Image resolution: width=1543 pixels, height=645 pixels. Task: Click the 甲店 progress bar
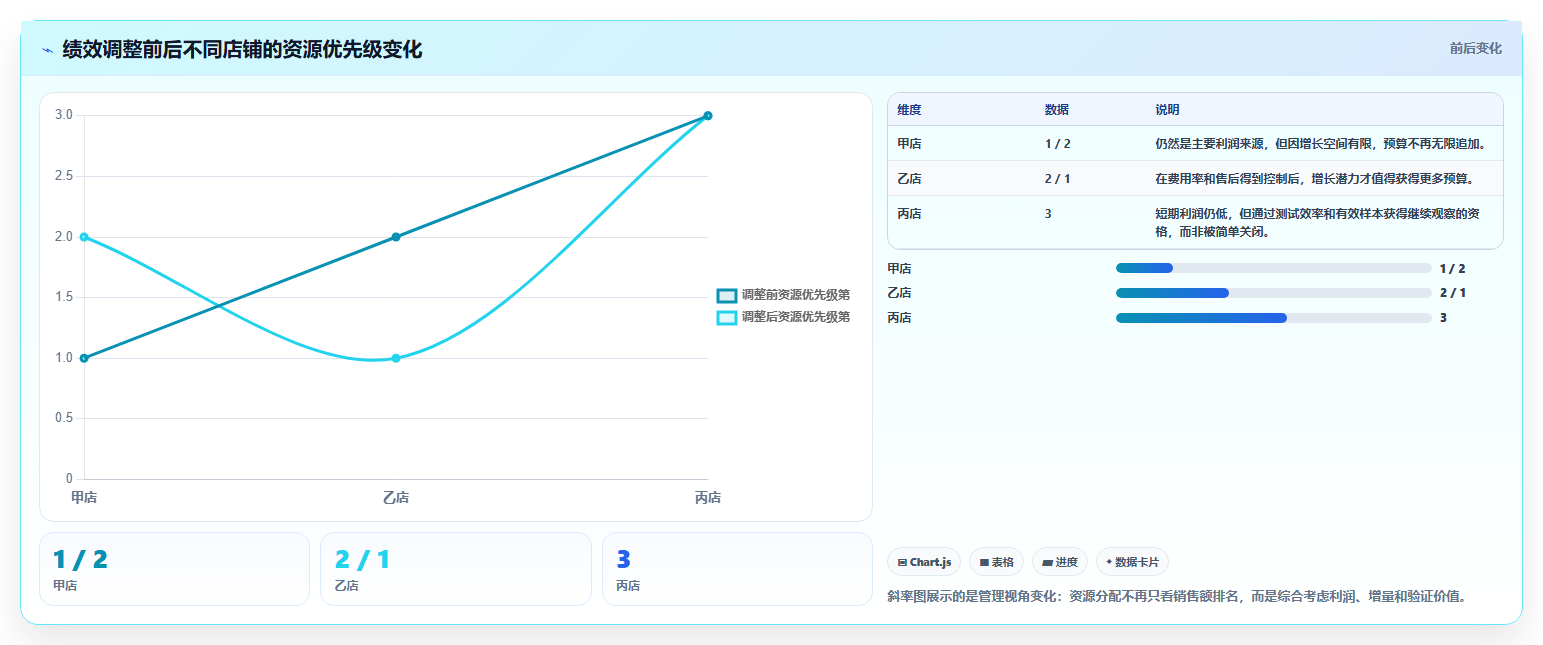point(1273,268)
